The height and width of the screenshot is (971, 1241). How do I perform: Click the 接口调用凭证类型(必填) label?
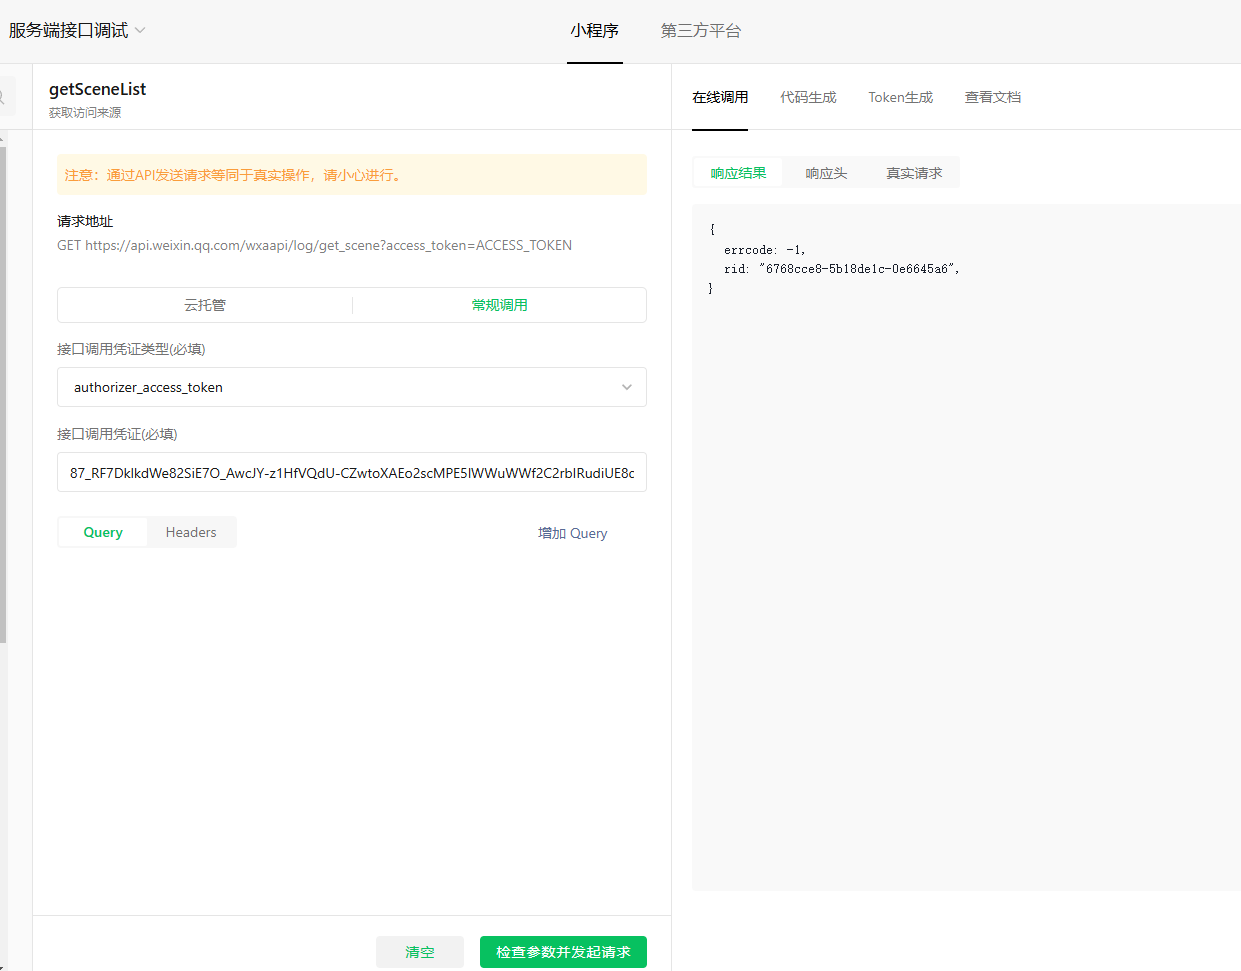(131, 349)
